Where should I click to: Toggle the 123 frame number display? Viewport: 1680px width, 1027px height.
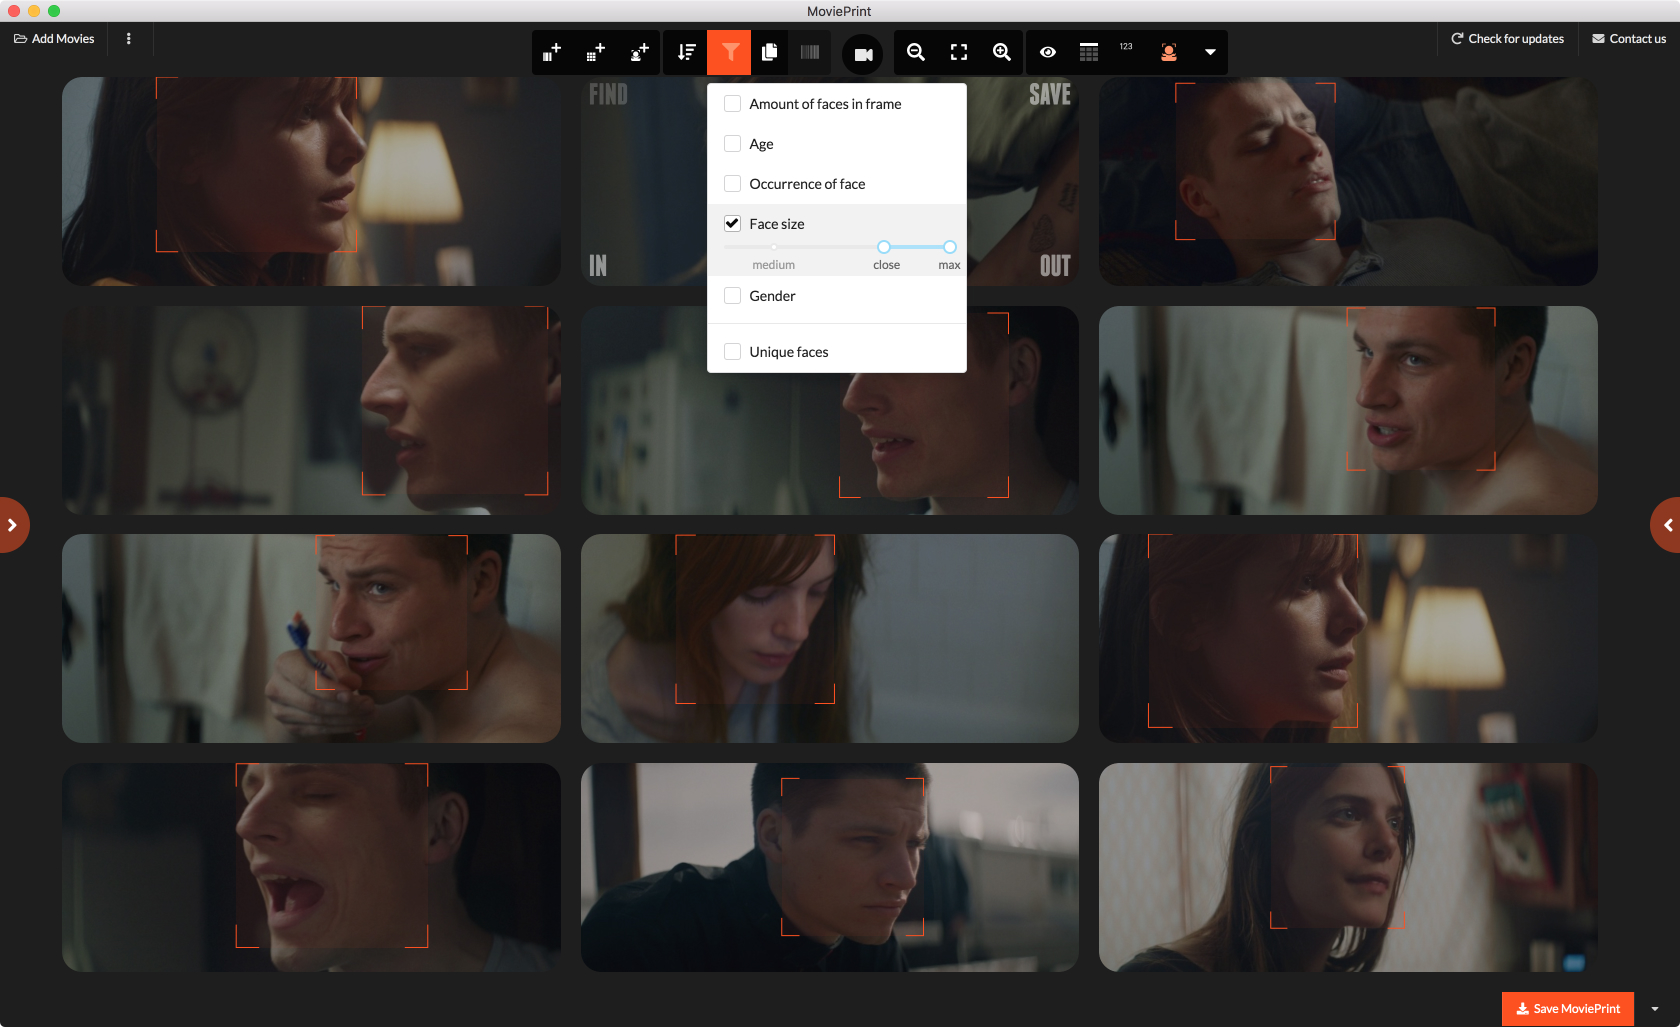1126,48
